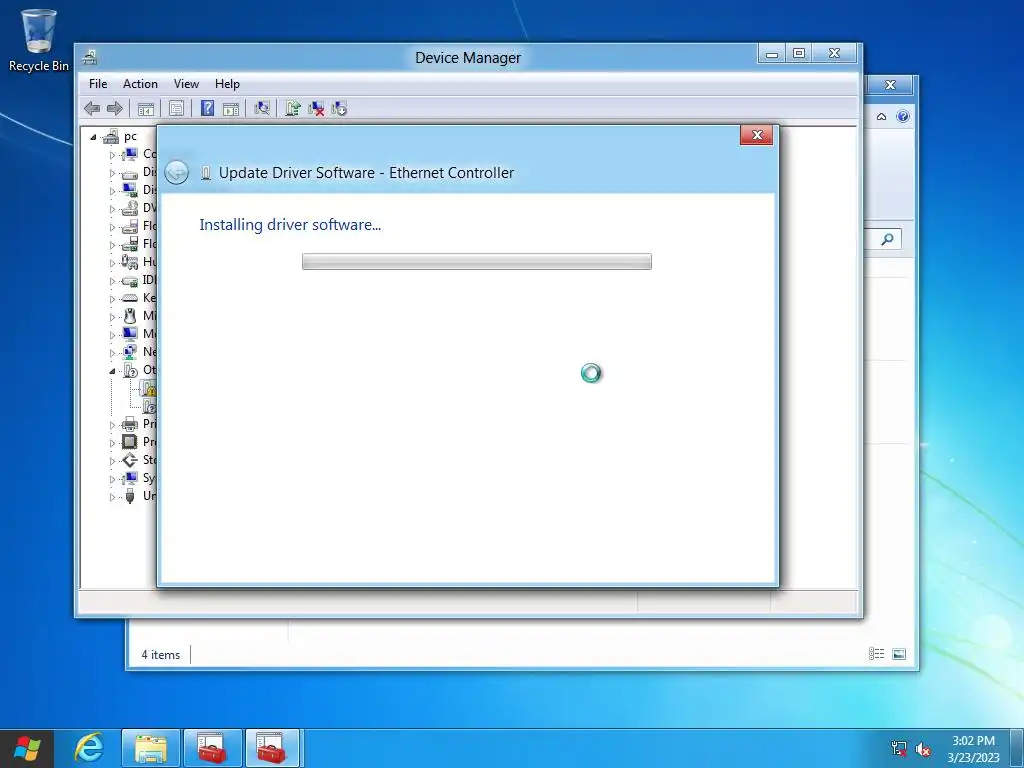
Task: Click the '4 items' status bar text
Action: 161,654
